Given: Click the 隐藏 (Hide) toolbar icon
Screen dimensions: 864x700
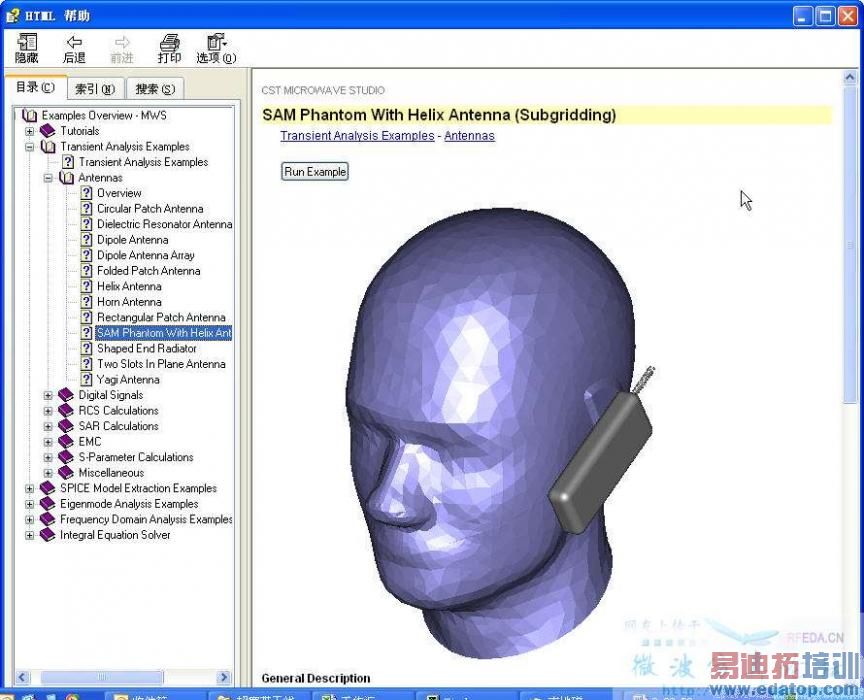Looking at the screenshot, I should pyautogui.click(x=26, y=48).
